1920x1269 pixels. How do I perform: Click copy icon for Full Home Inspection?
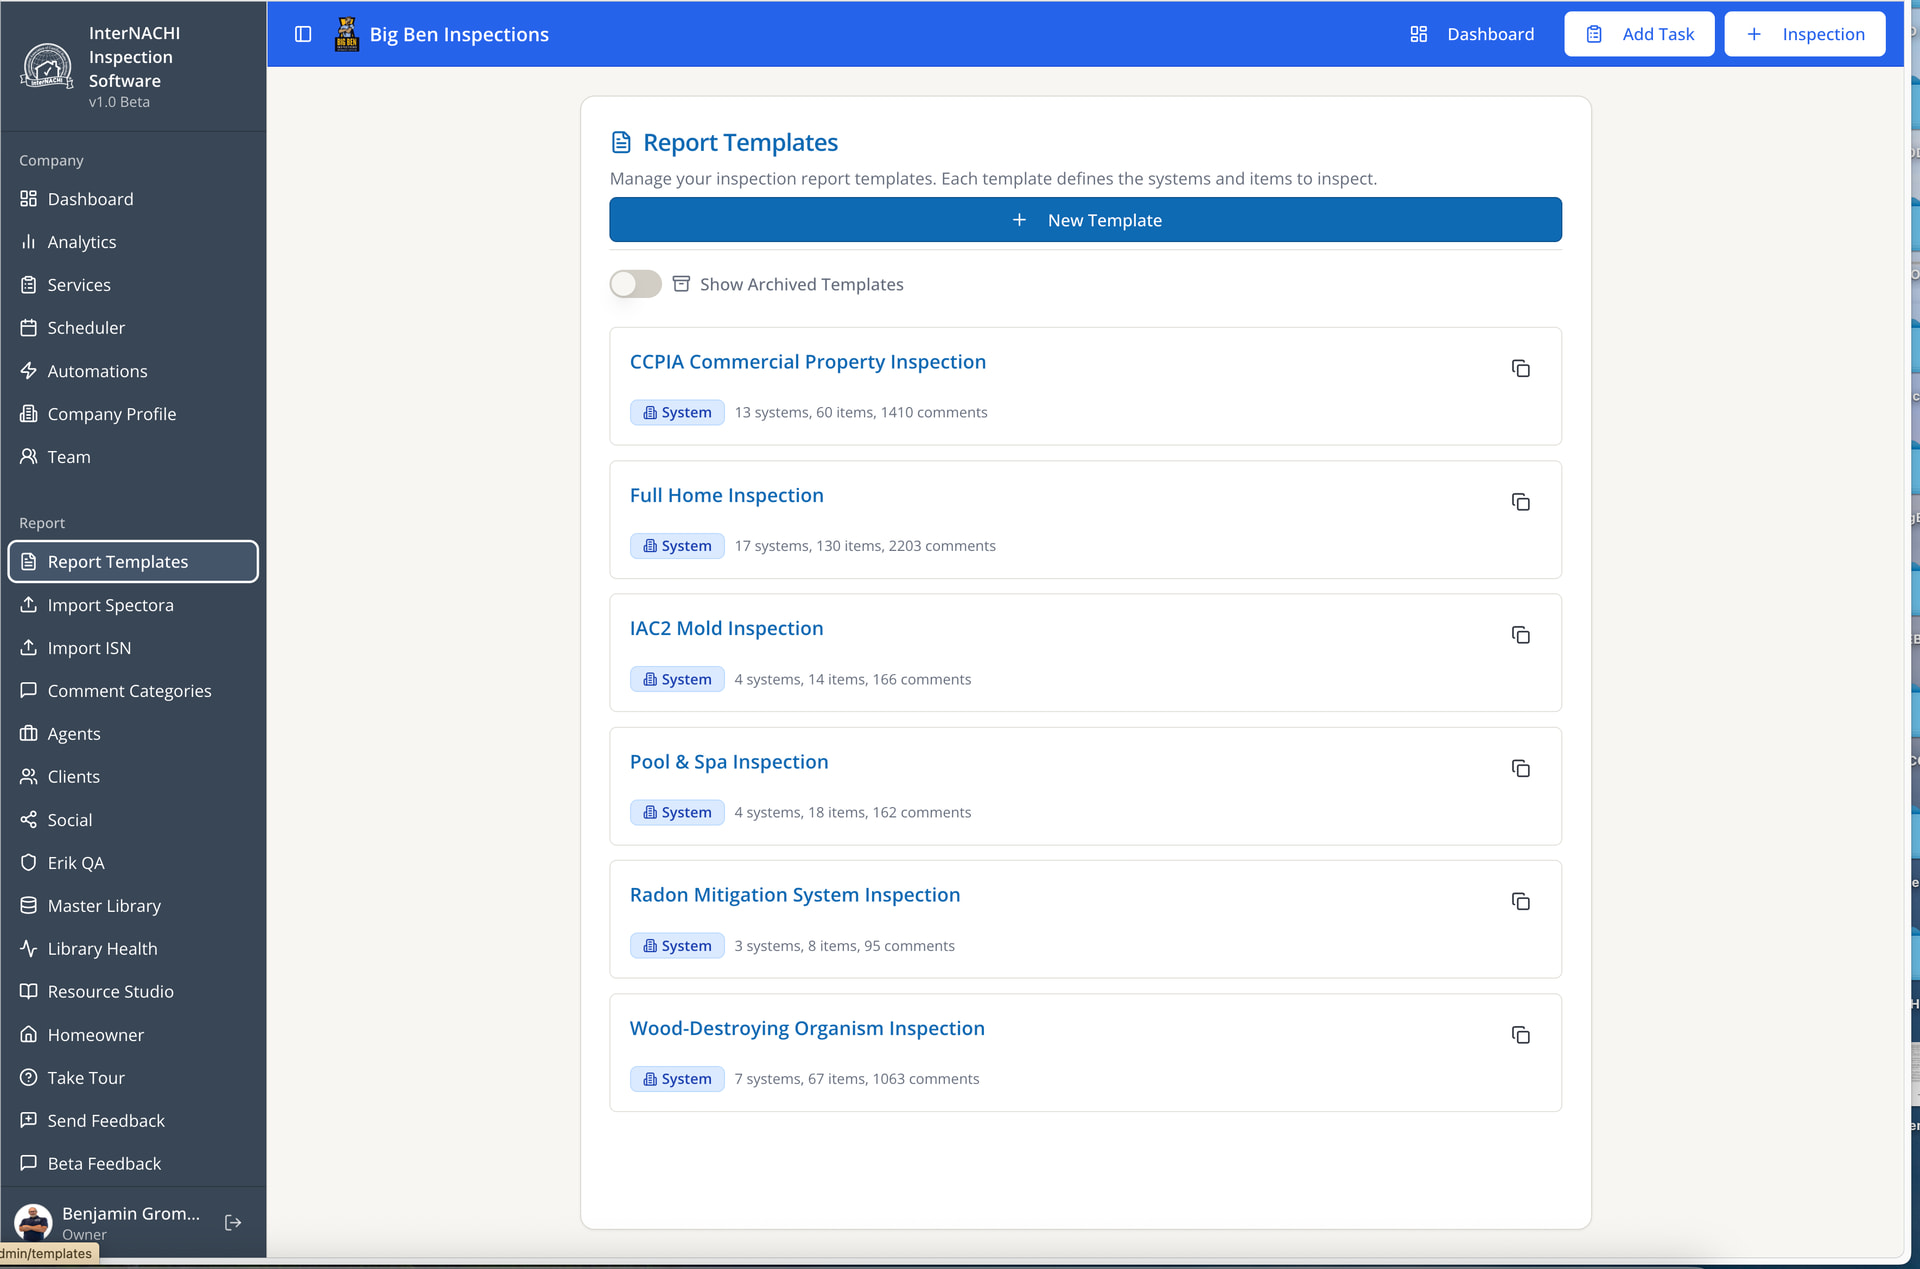click(1520, 502)
